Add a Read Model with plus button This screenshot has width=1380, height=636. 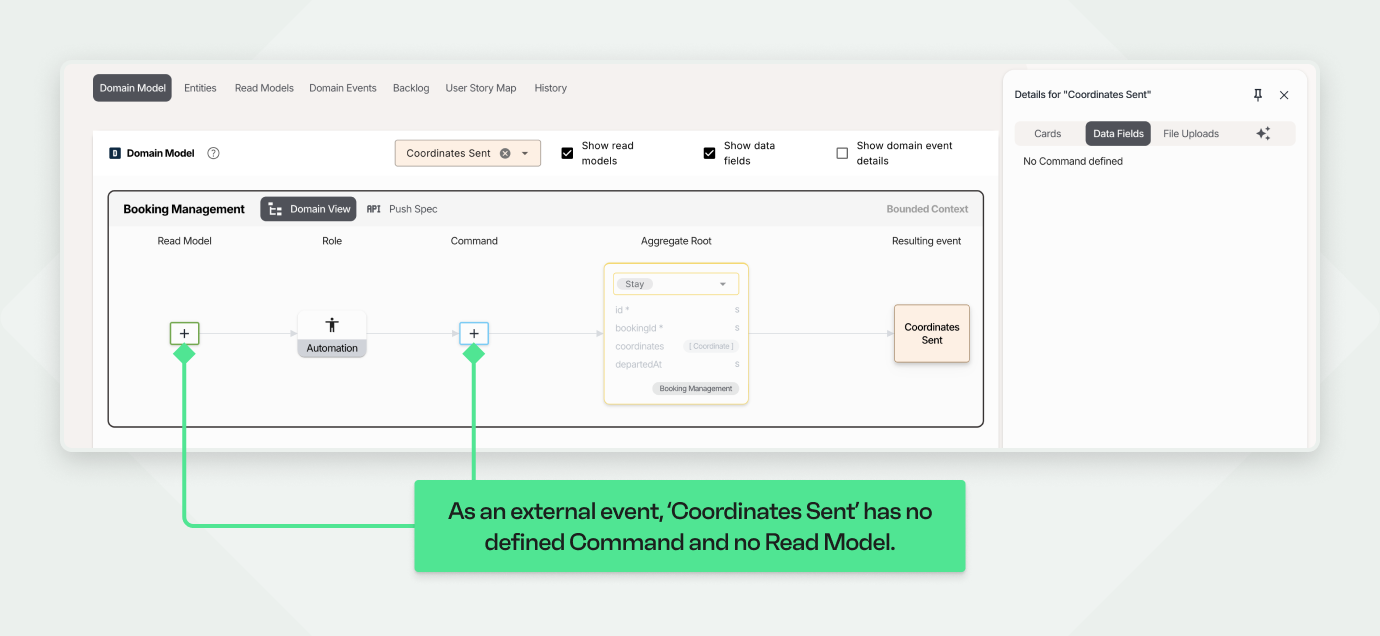click(184, 333)
